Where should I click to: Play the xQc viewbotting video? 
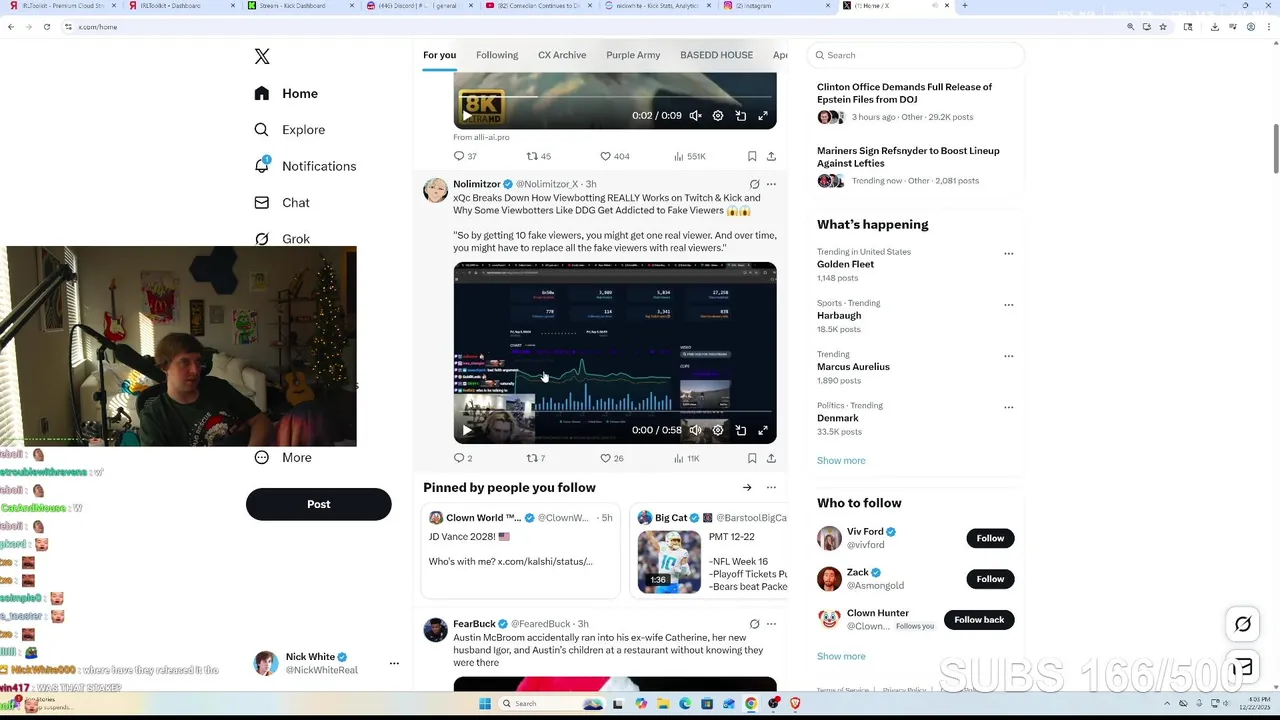pyautogui.click(x=466, y=430)
